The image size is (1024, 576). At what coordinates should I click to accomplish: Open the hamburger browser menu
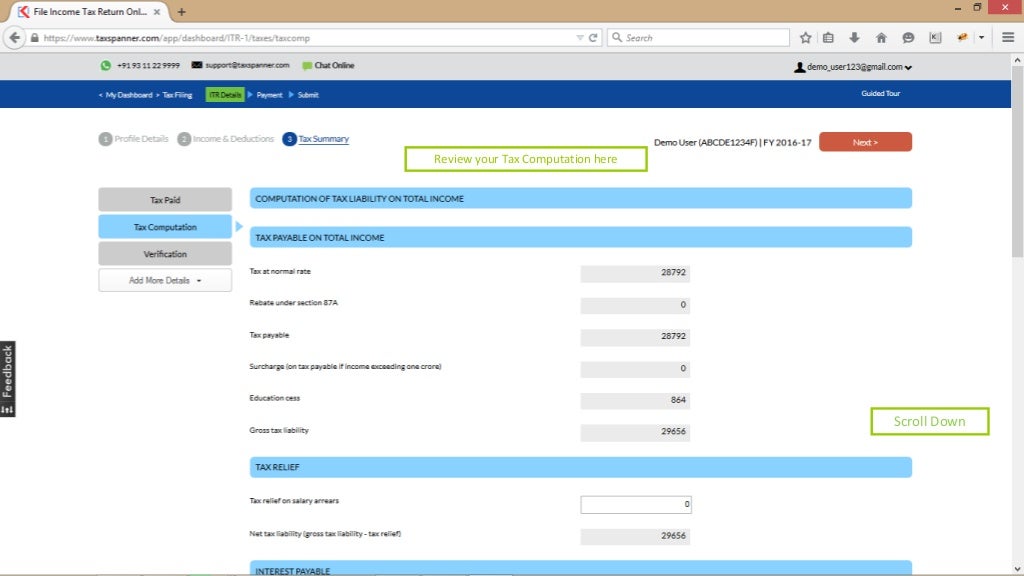(x=1008, y=38)
